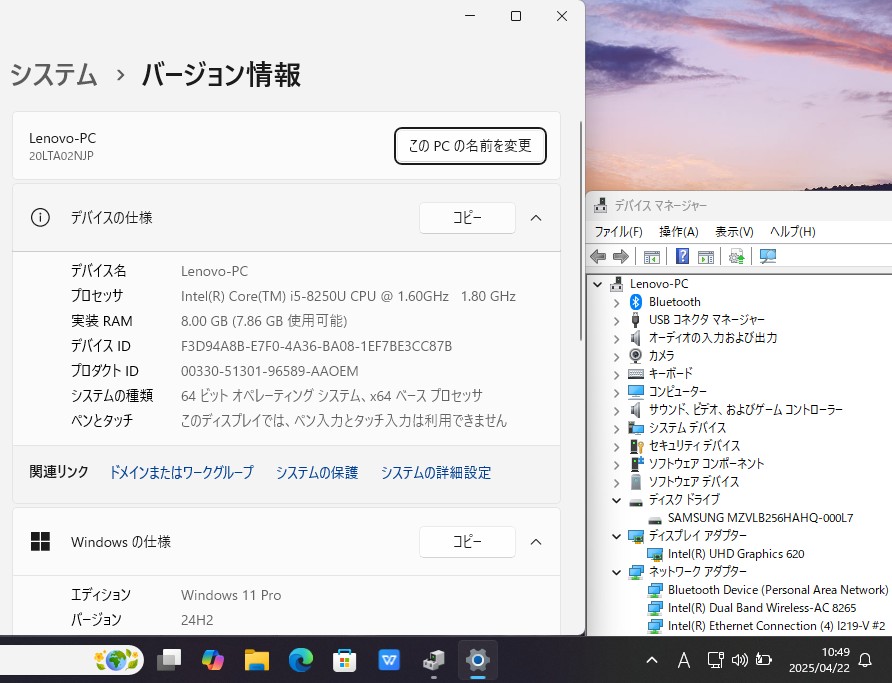892x683 pixels.
Task: Click the product ID 00330-51301-96589-AAOEM
Action: [270, 371]
